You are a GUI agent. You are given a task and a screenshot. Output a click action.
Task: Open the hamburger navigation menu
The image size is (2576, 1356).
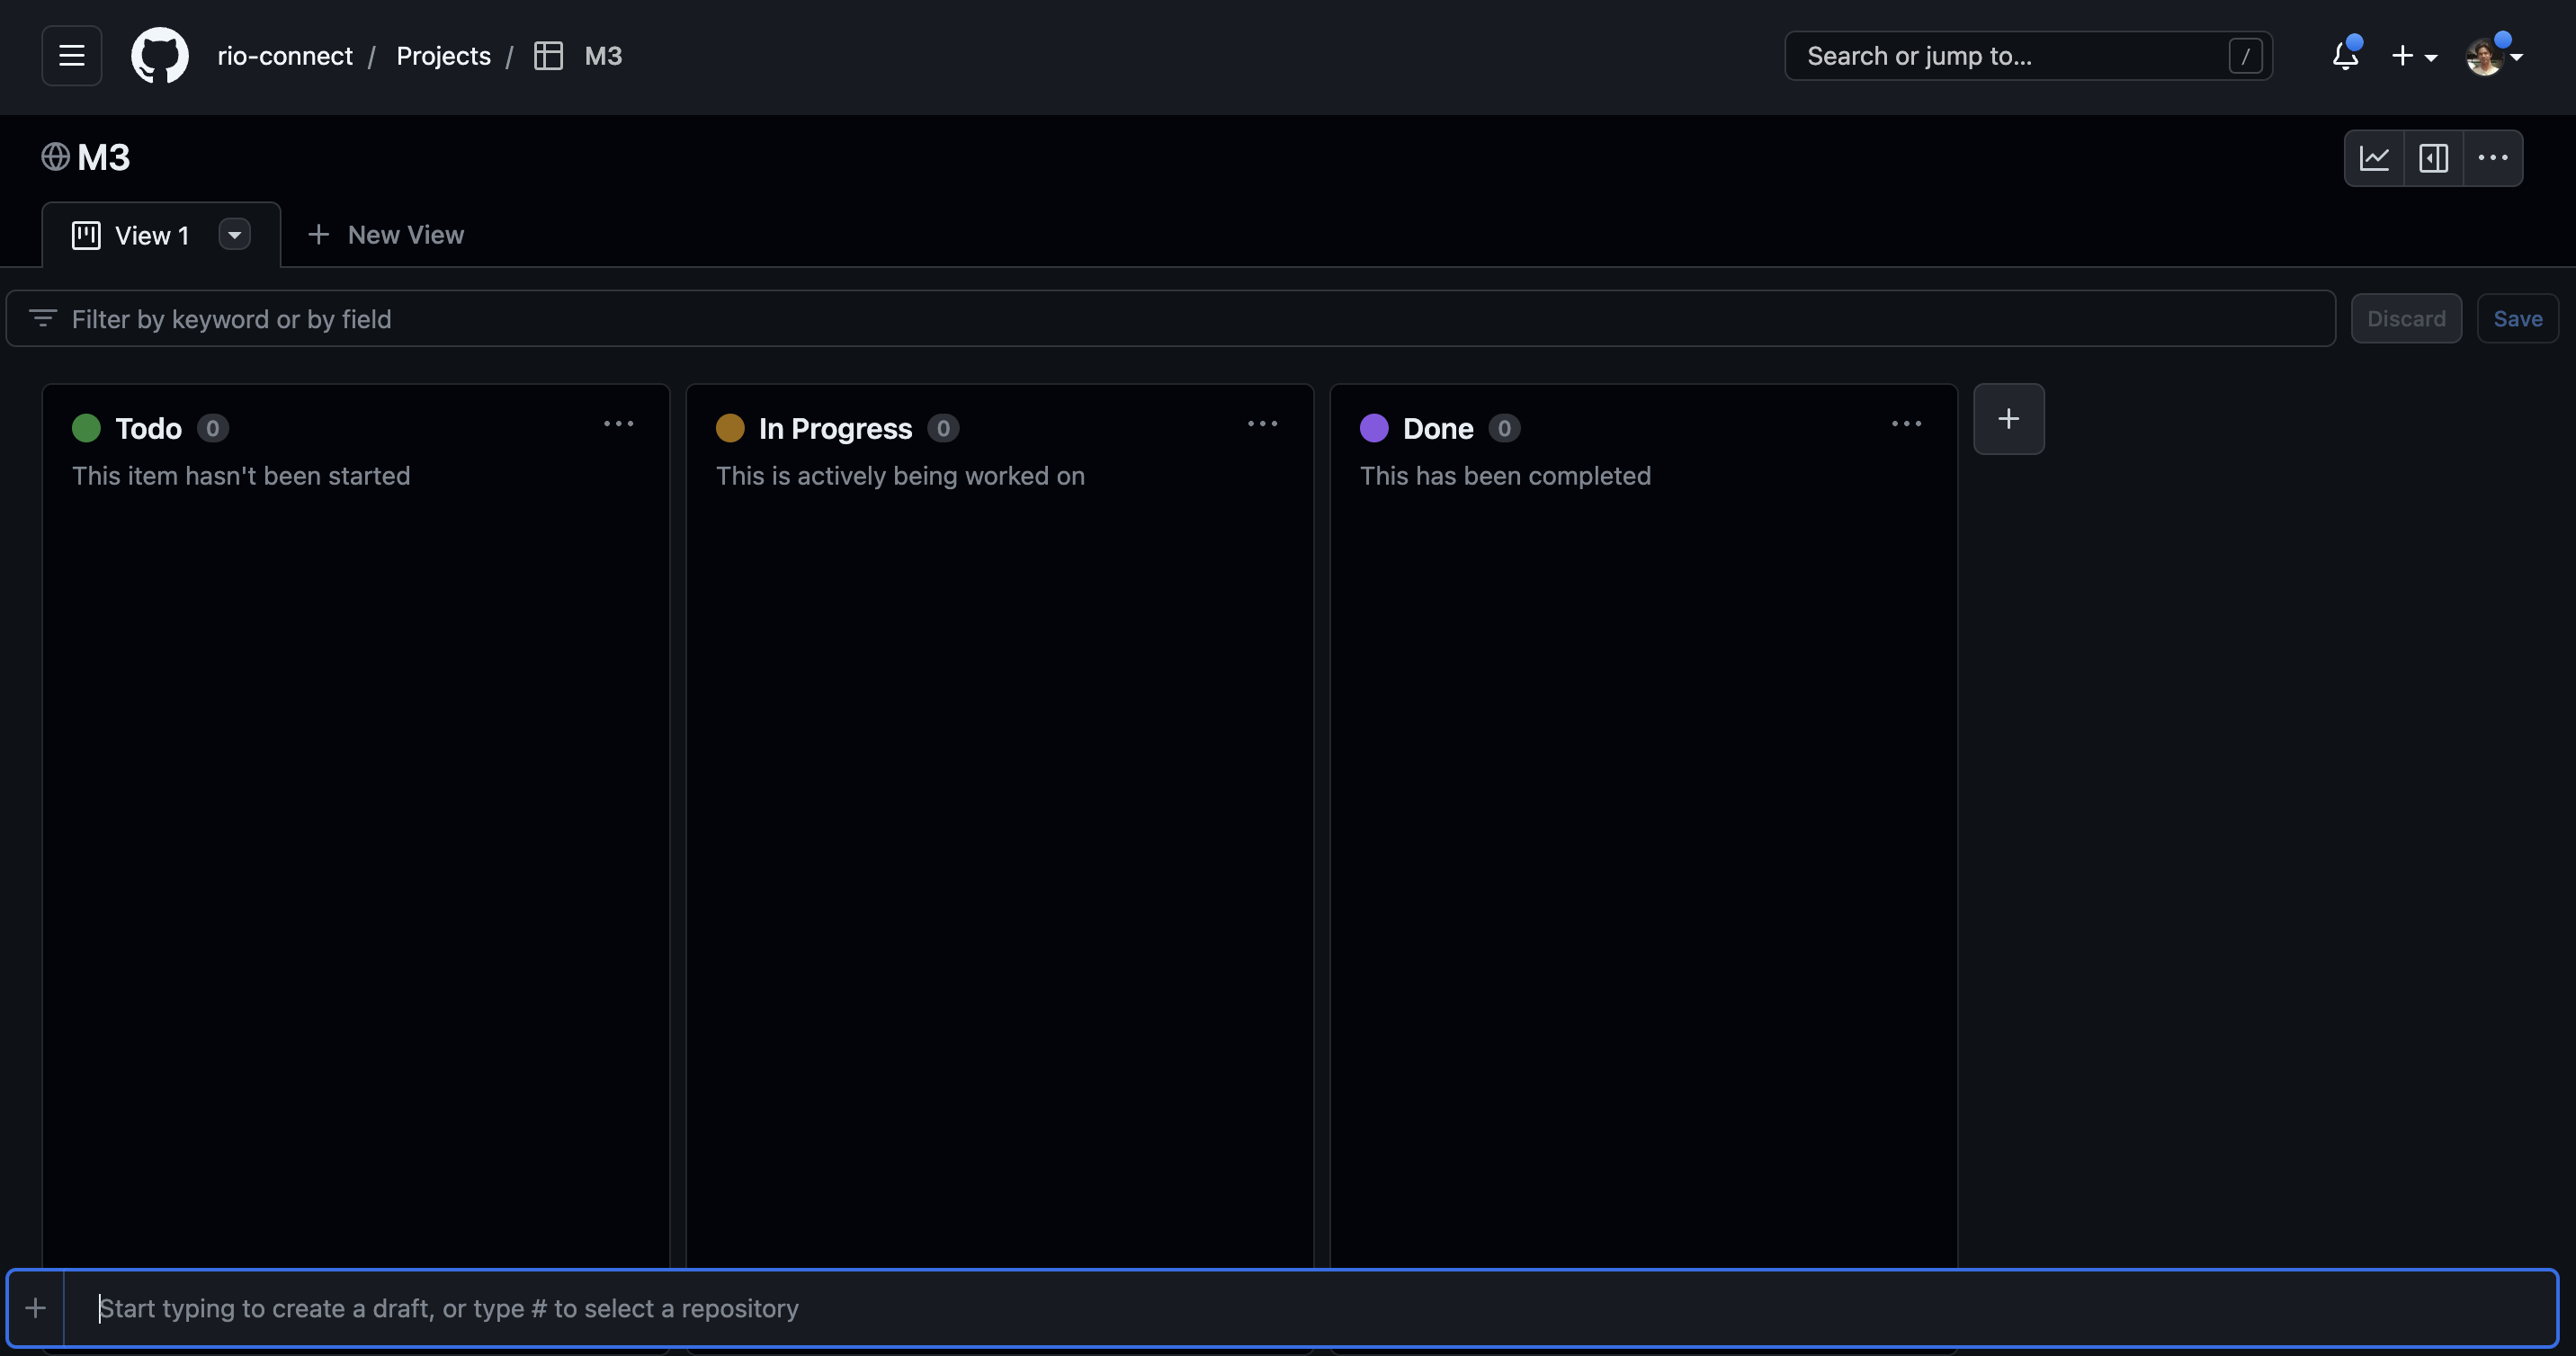pos(71,56)
